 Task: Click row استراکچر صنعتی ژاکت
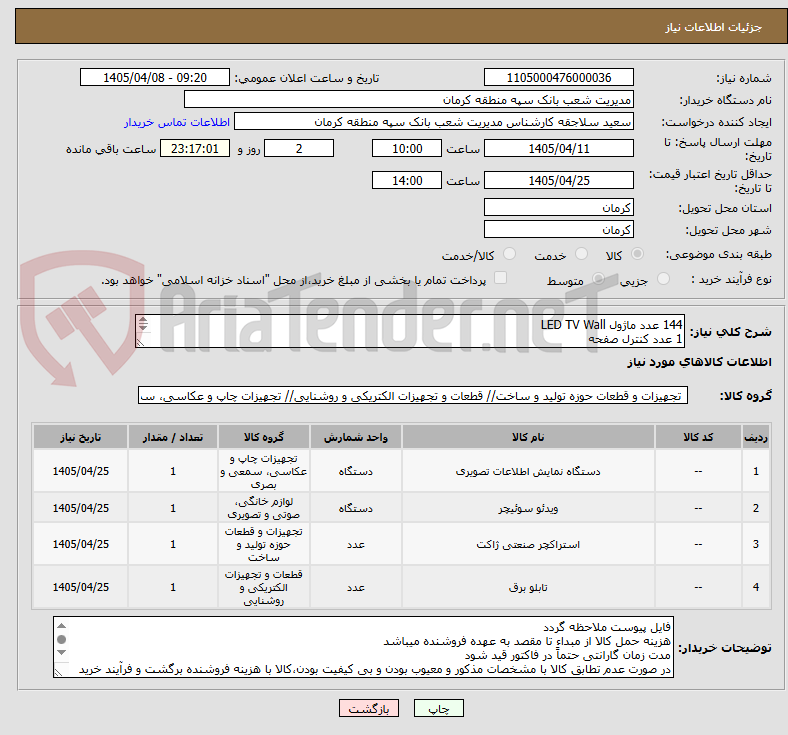pyautogui.click(x=402, y=544)
